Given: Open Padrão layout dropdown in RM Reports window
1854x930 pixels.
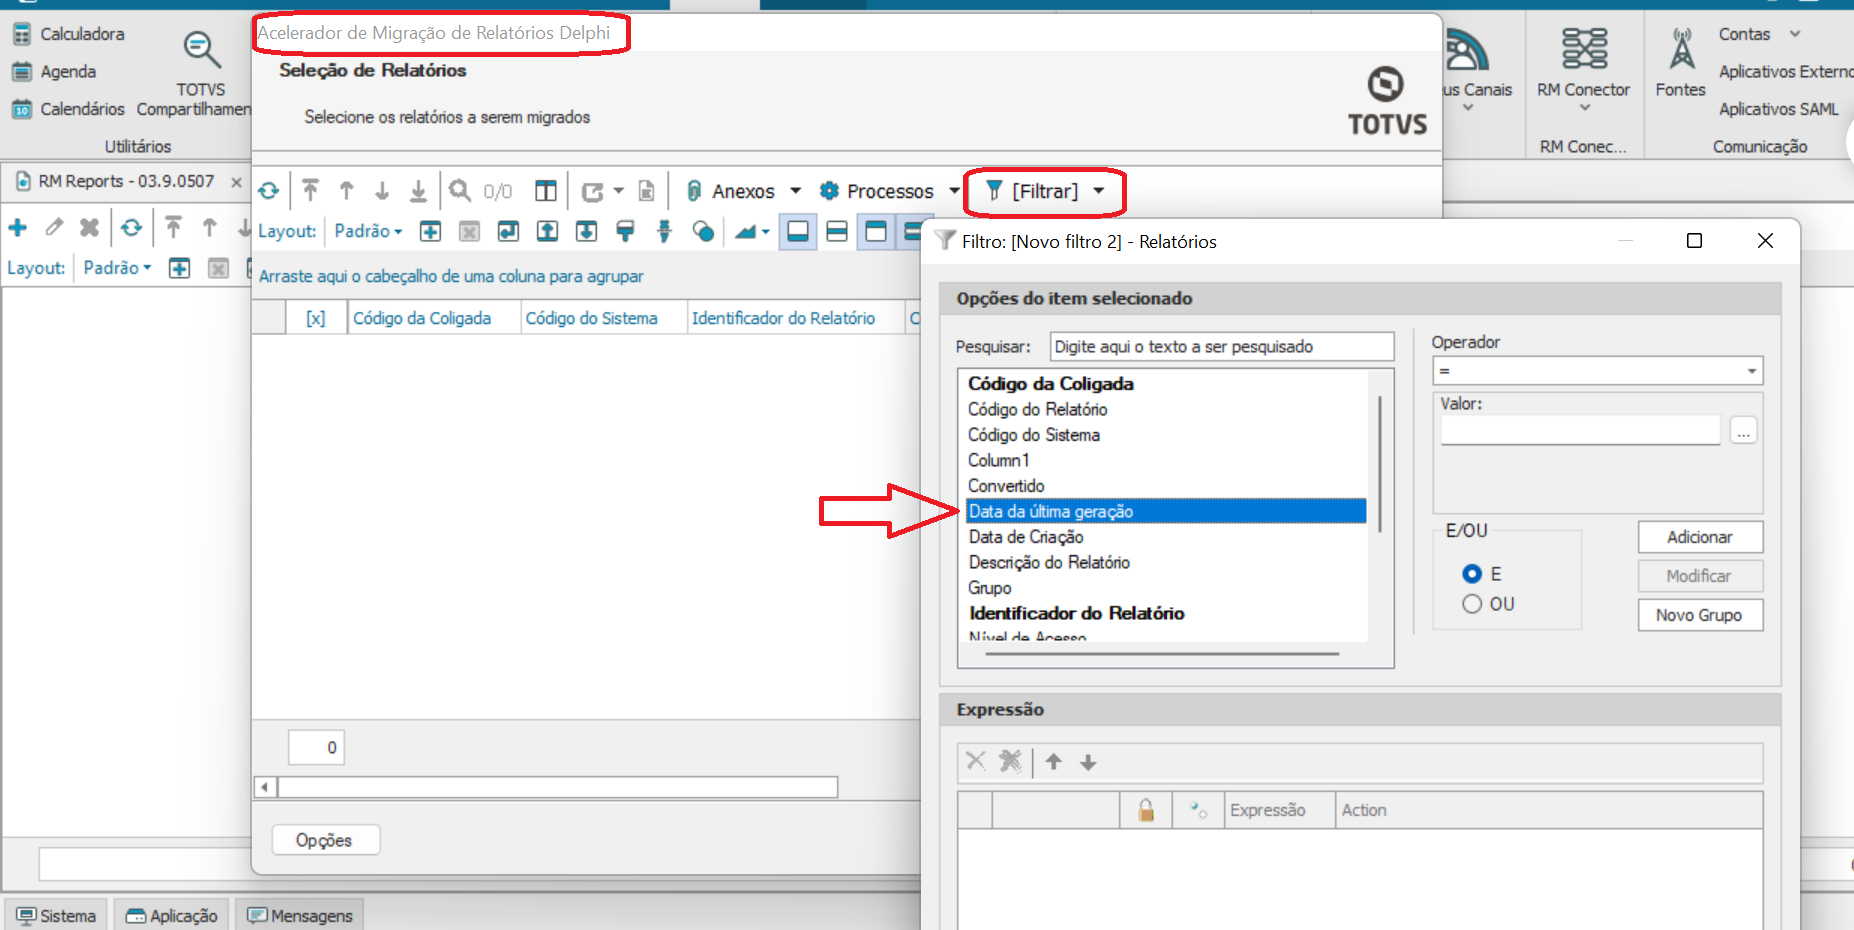Looking at the screenshot, I should pyautogui.click(x=117, y=268).
